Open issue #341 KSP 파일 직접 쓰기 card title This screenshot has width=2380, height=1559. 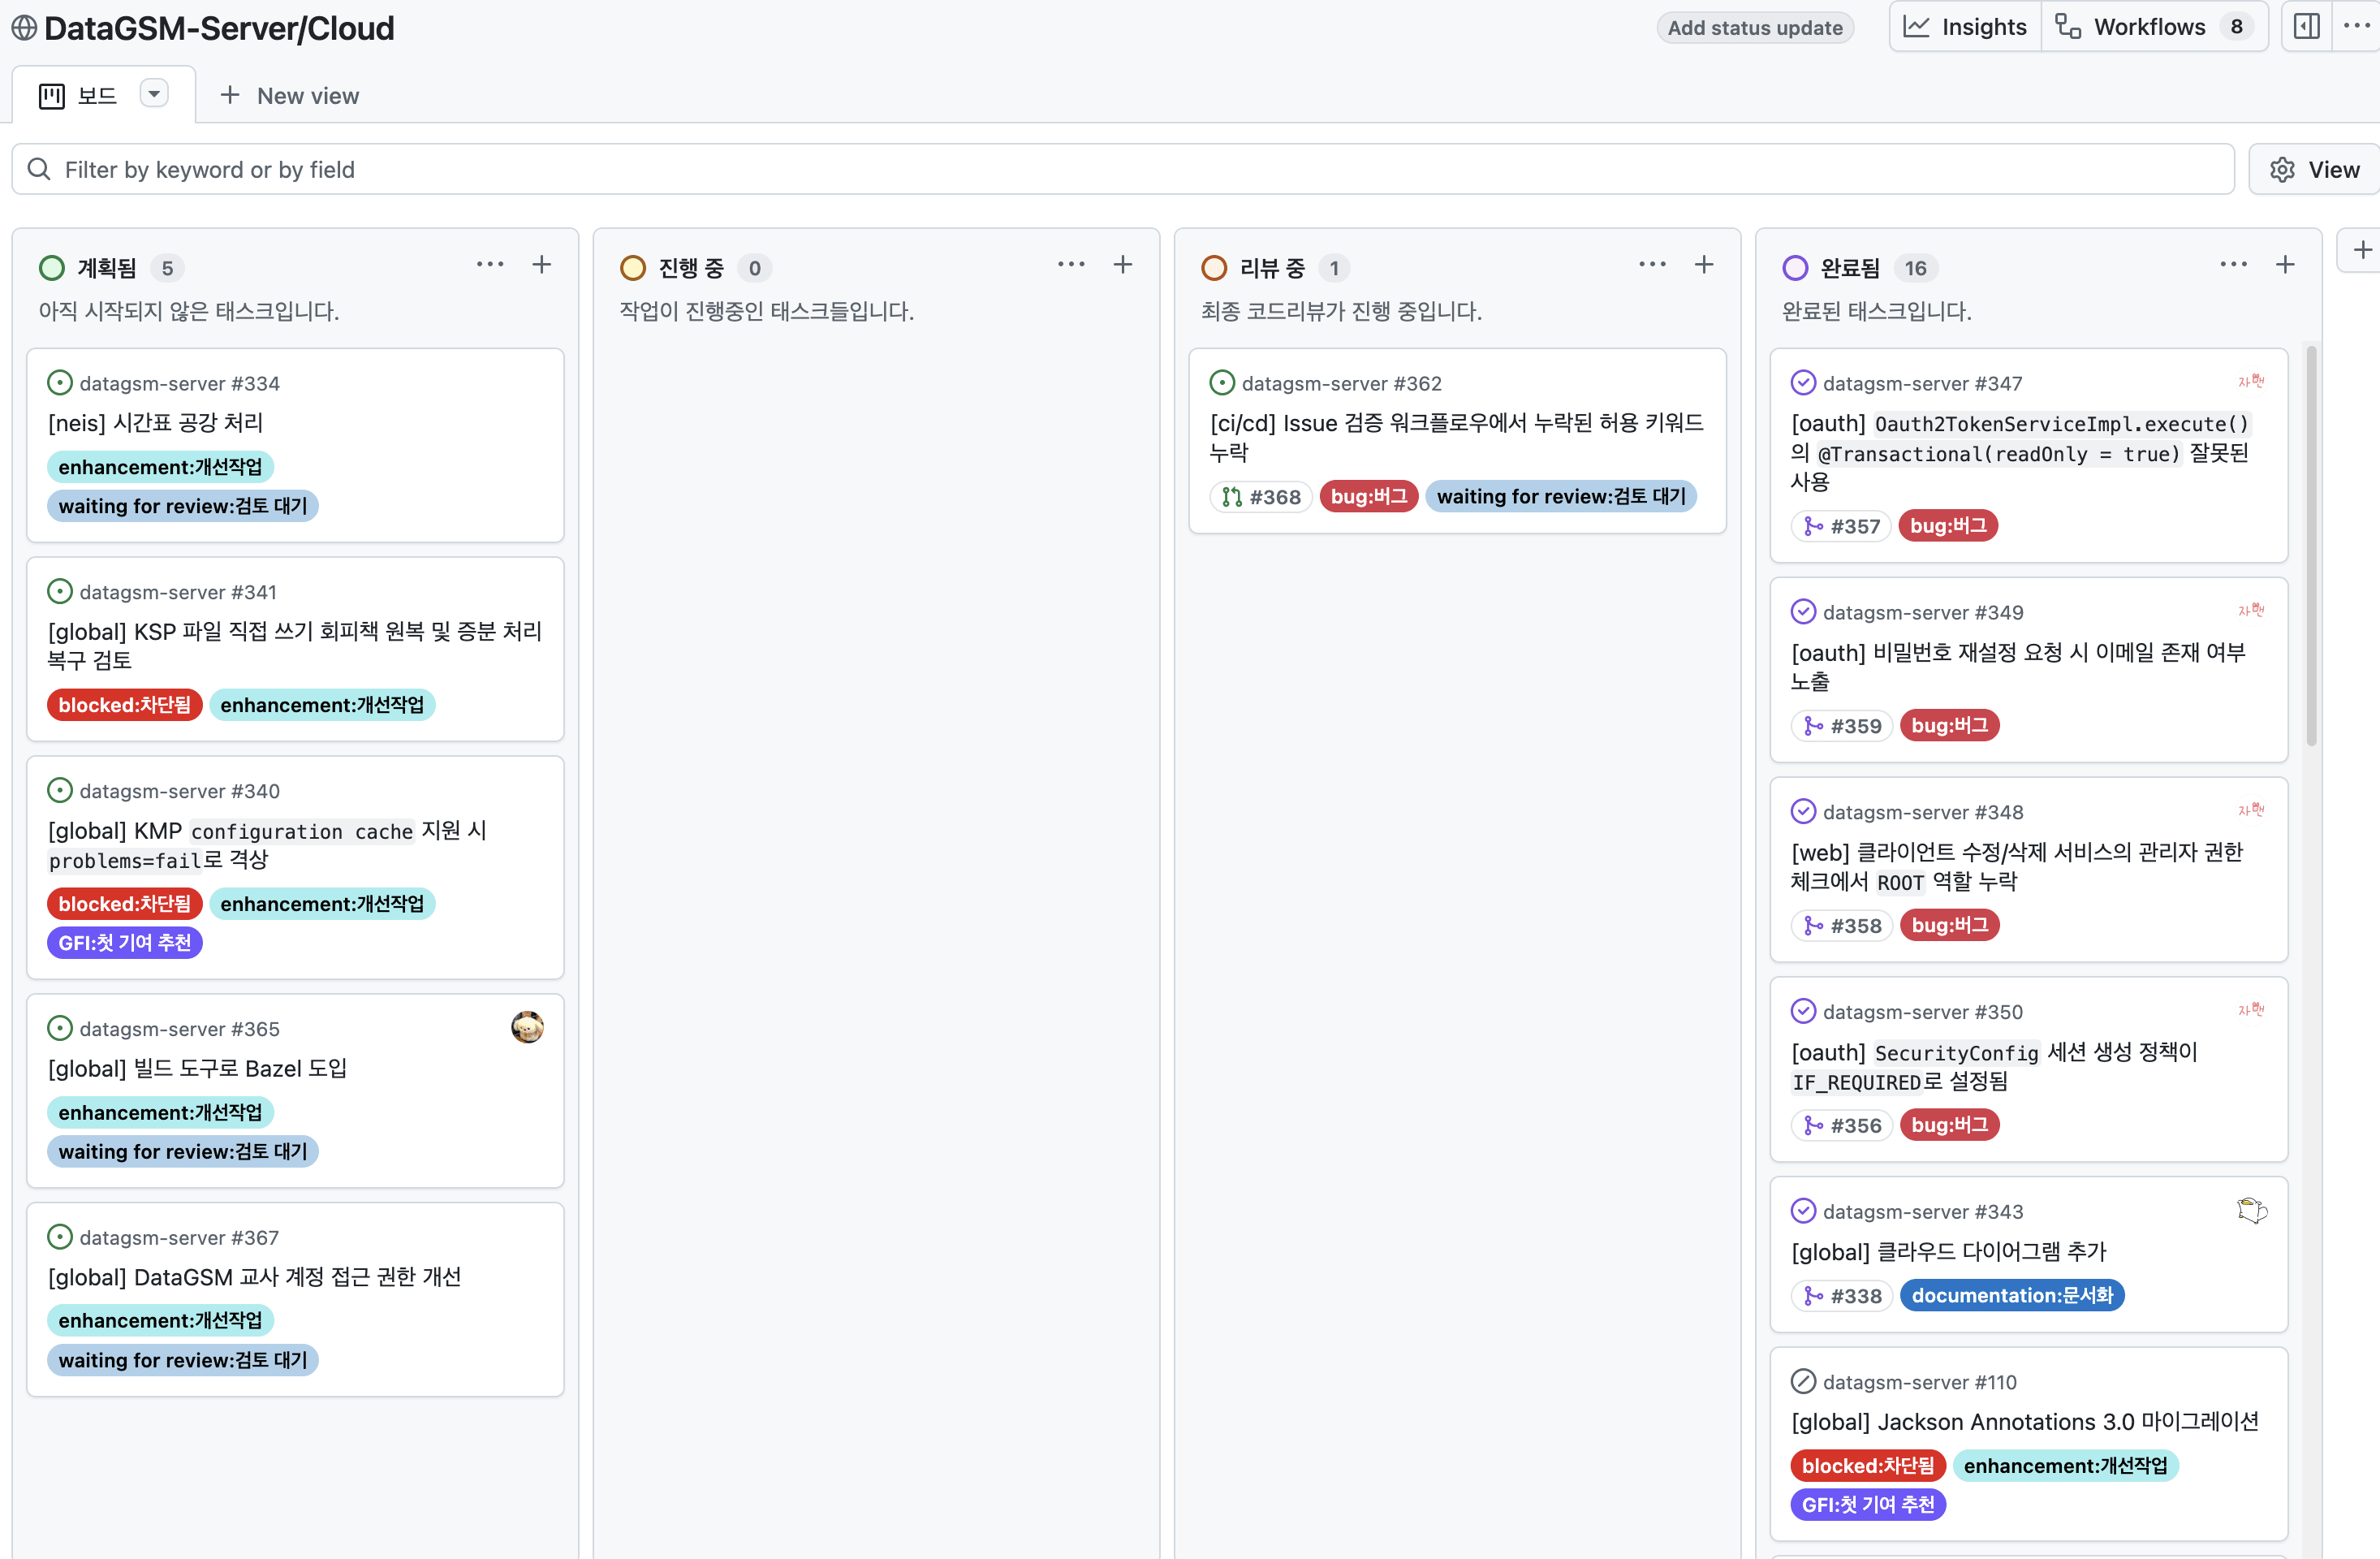click(x=295, y=646)
